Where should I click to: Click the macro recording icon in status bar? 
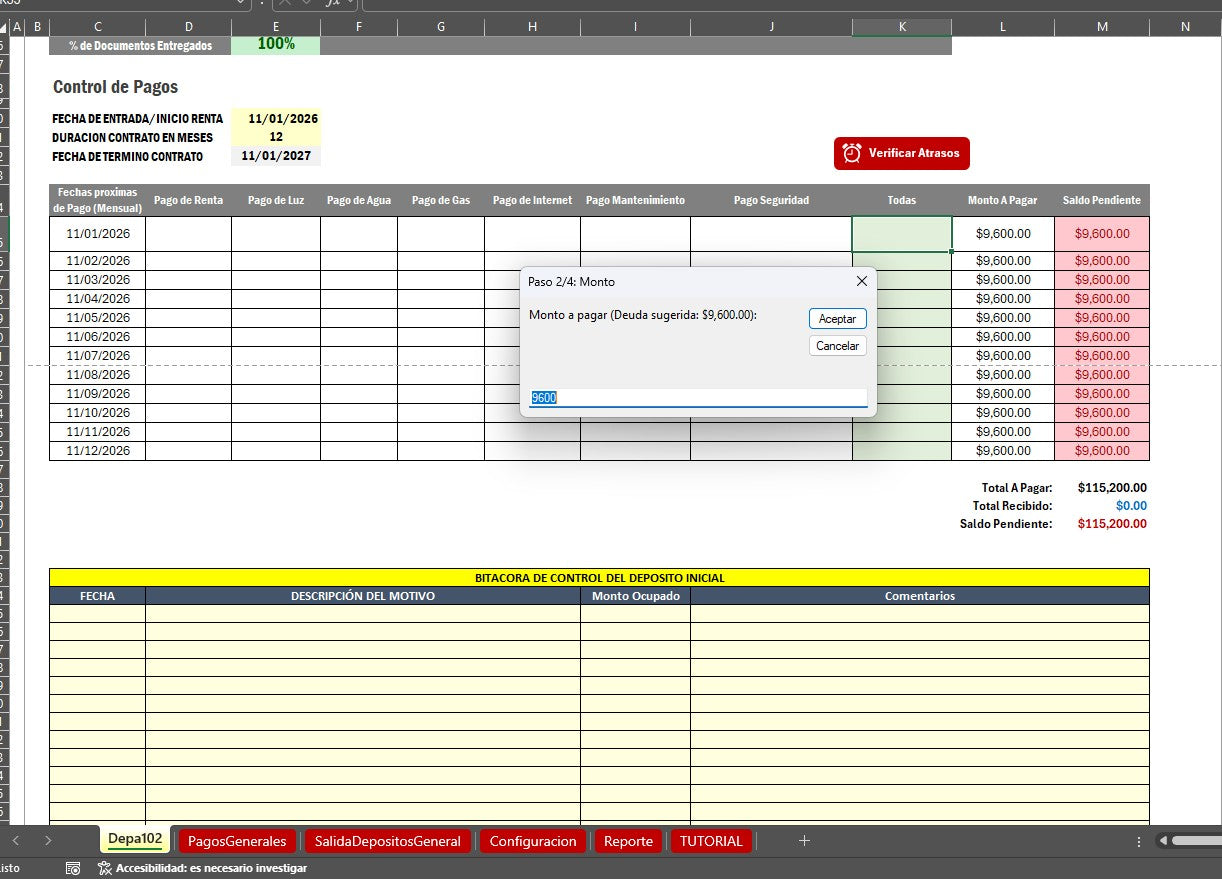point(73,868)
